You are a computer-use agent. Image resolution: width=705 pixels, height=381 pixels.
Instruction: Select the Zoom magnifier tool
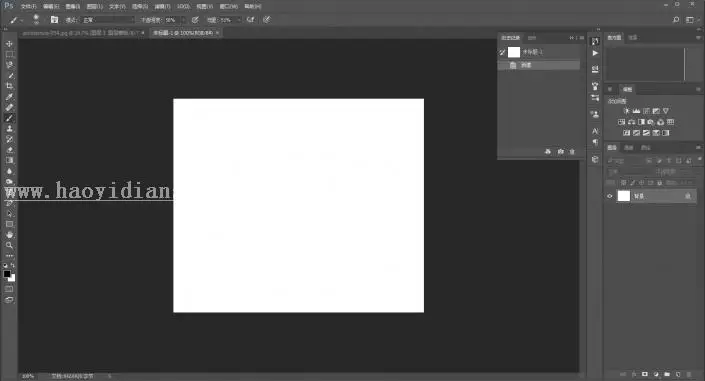9,246
